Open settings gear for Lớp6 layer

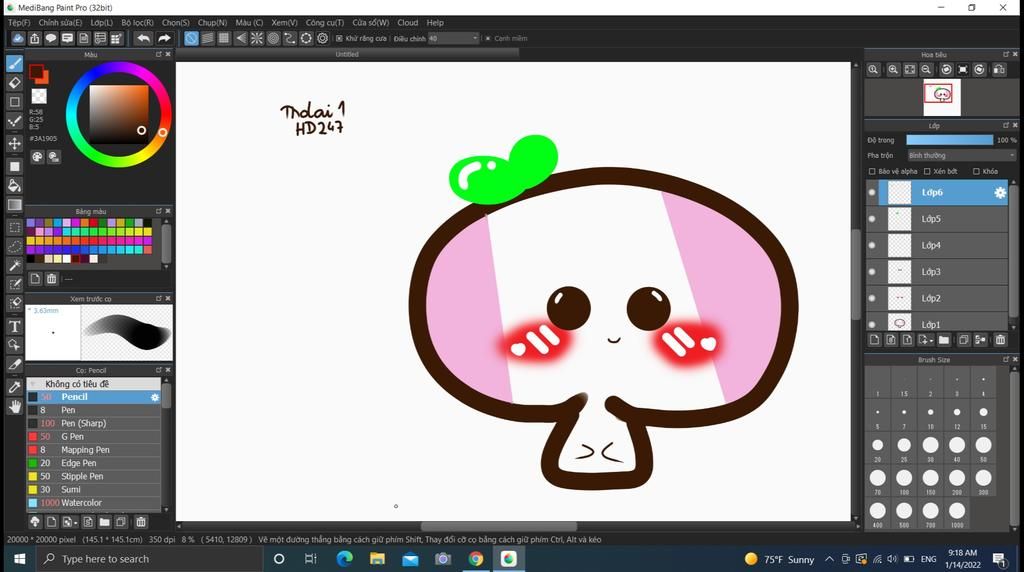1000,193
